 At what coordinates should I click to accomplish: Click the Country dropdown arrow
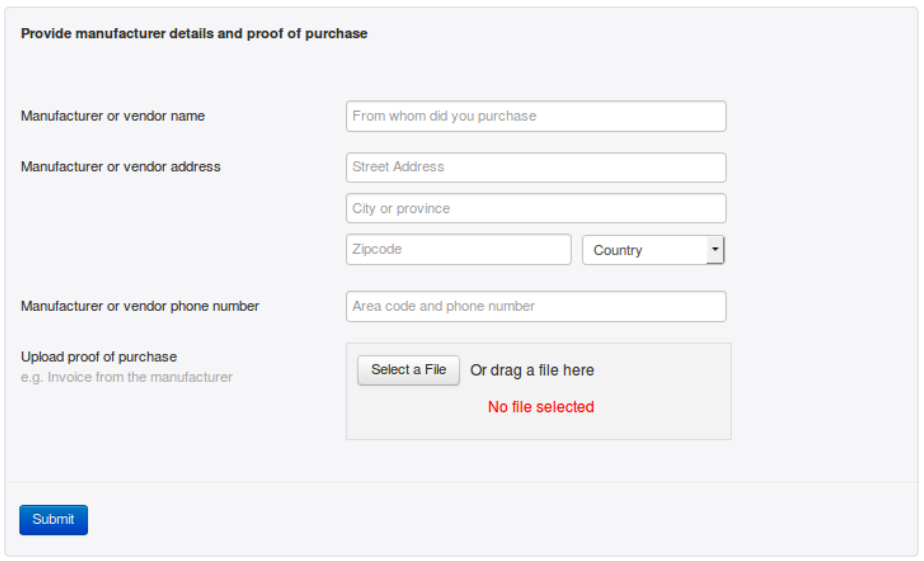[x=715, y=250]
